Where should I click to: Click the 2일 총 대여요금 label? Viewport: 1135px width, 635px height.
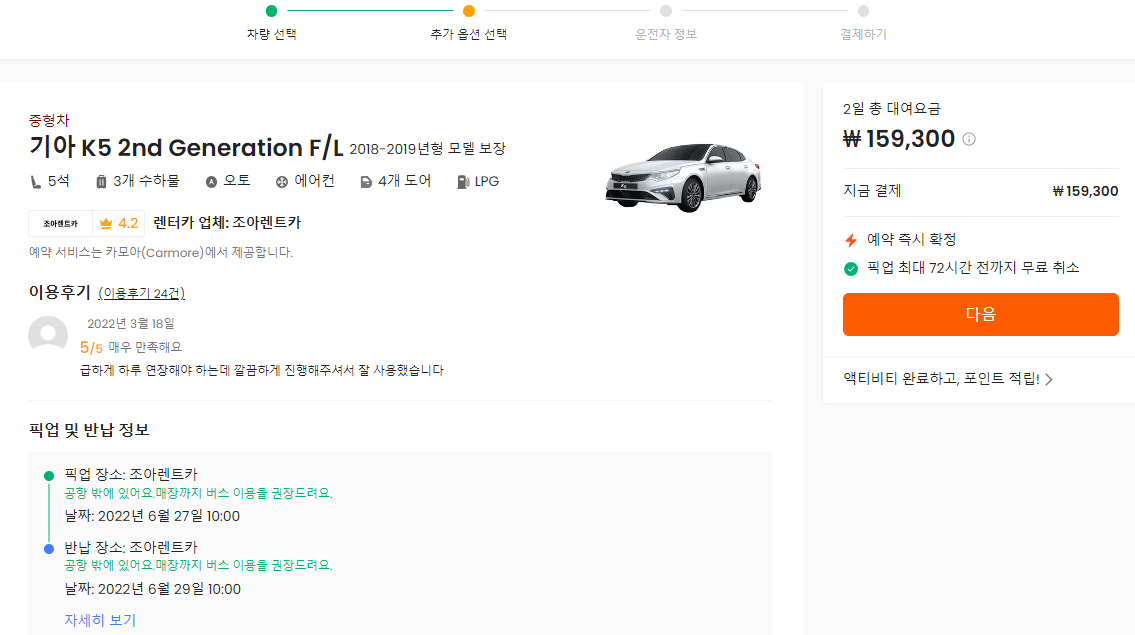click(892, 109)
